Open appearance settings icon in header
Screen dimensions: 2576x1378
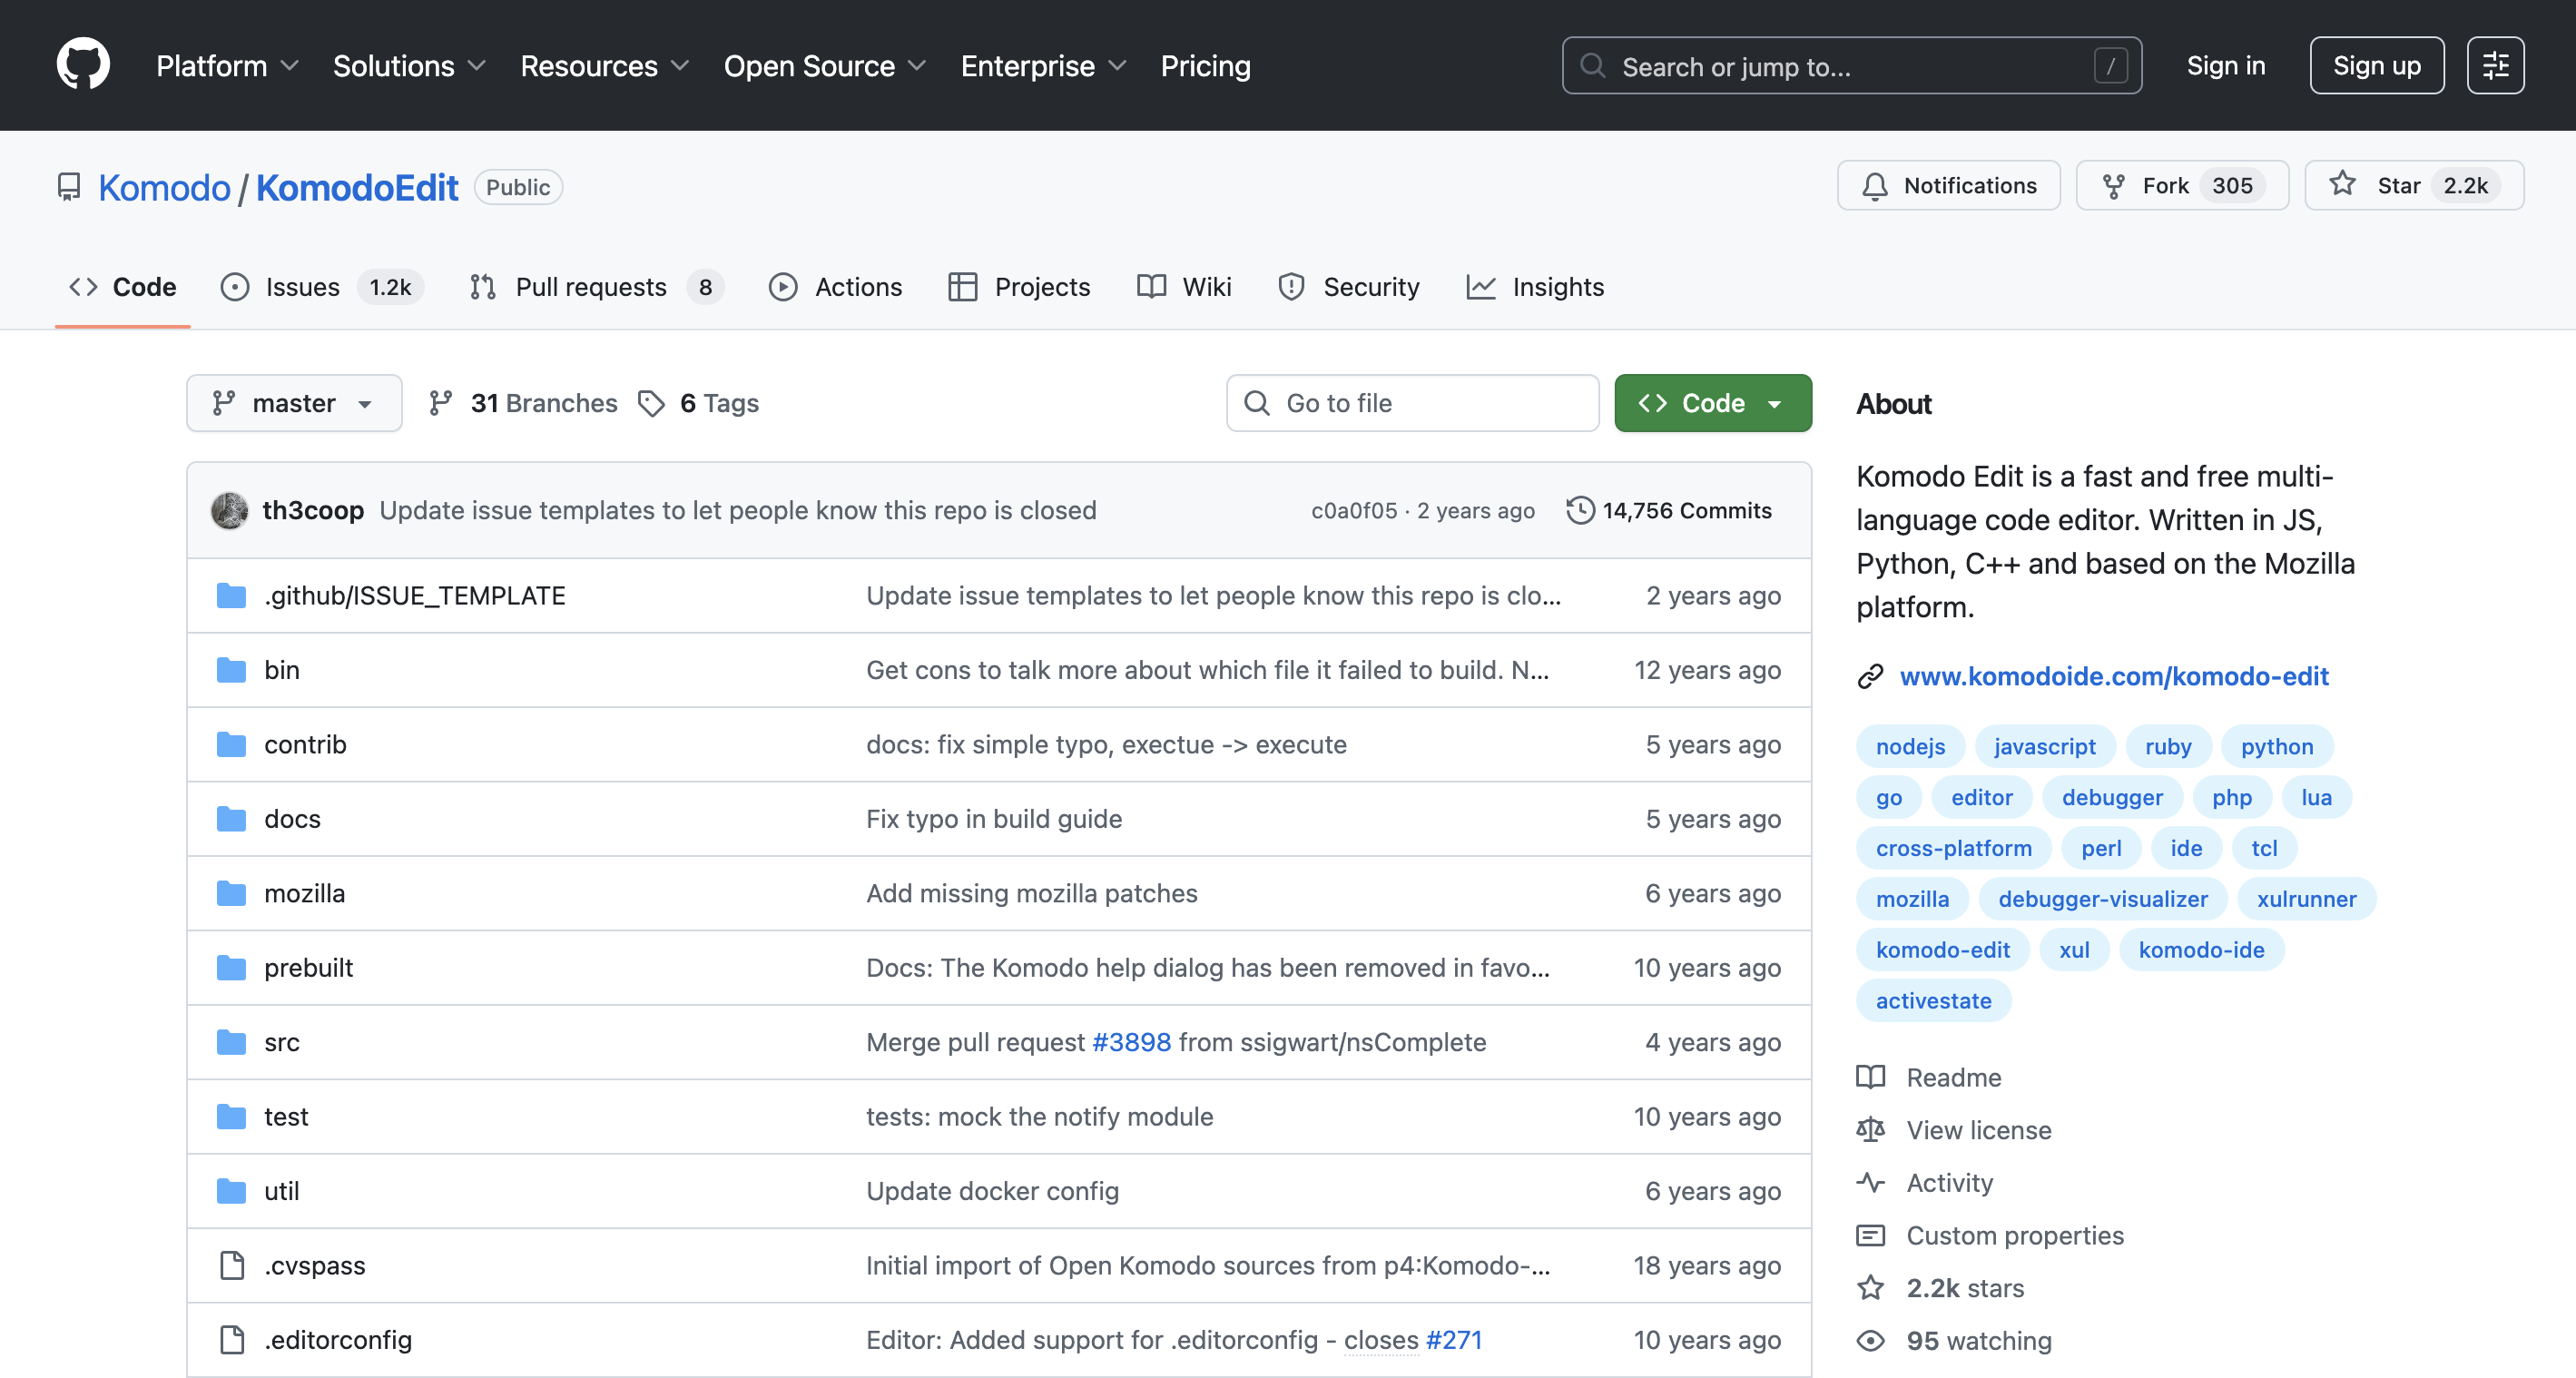pyautogui.click(x=2494, y=65)
